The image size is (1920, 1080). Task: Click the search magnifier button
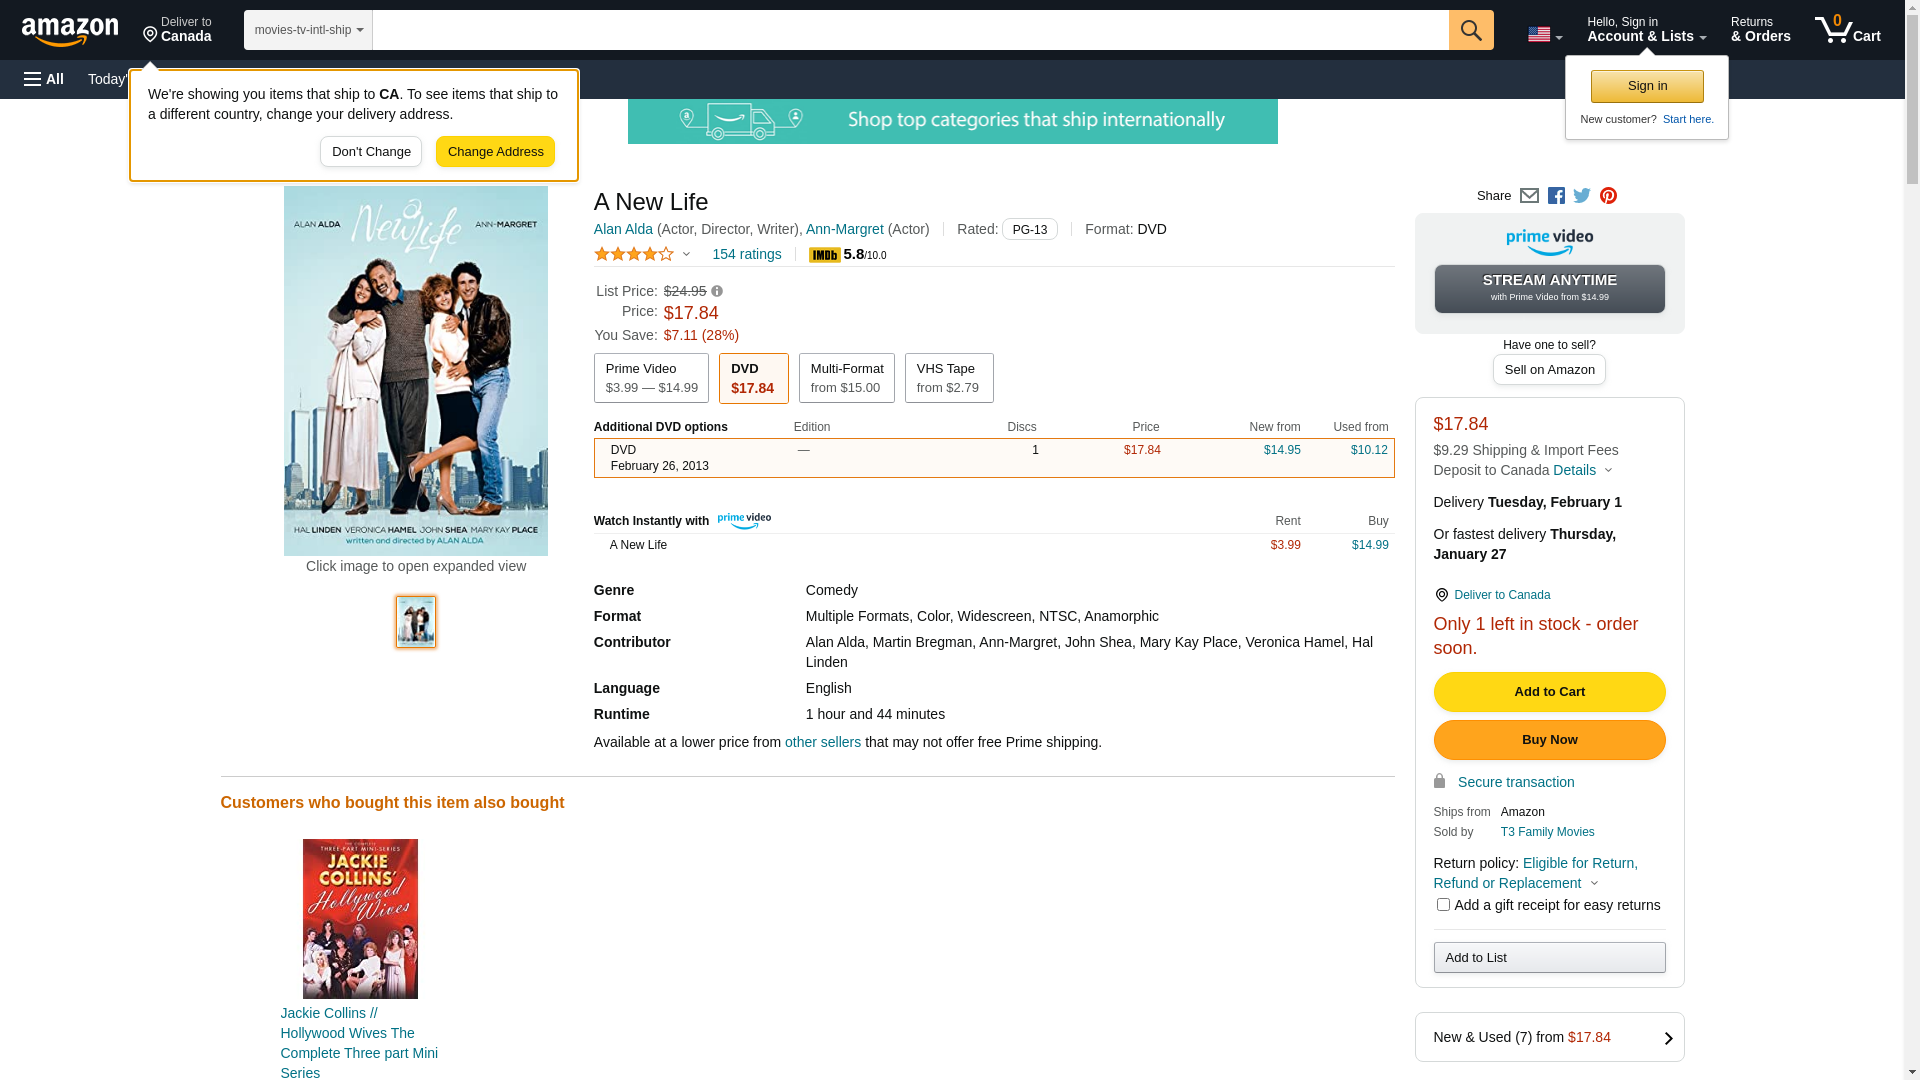point(1471,30)
